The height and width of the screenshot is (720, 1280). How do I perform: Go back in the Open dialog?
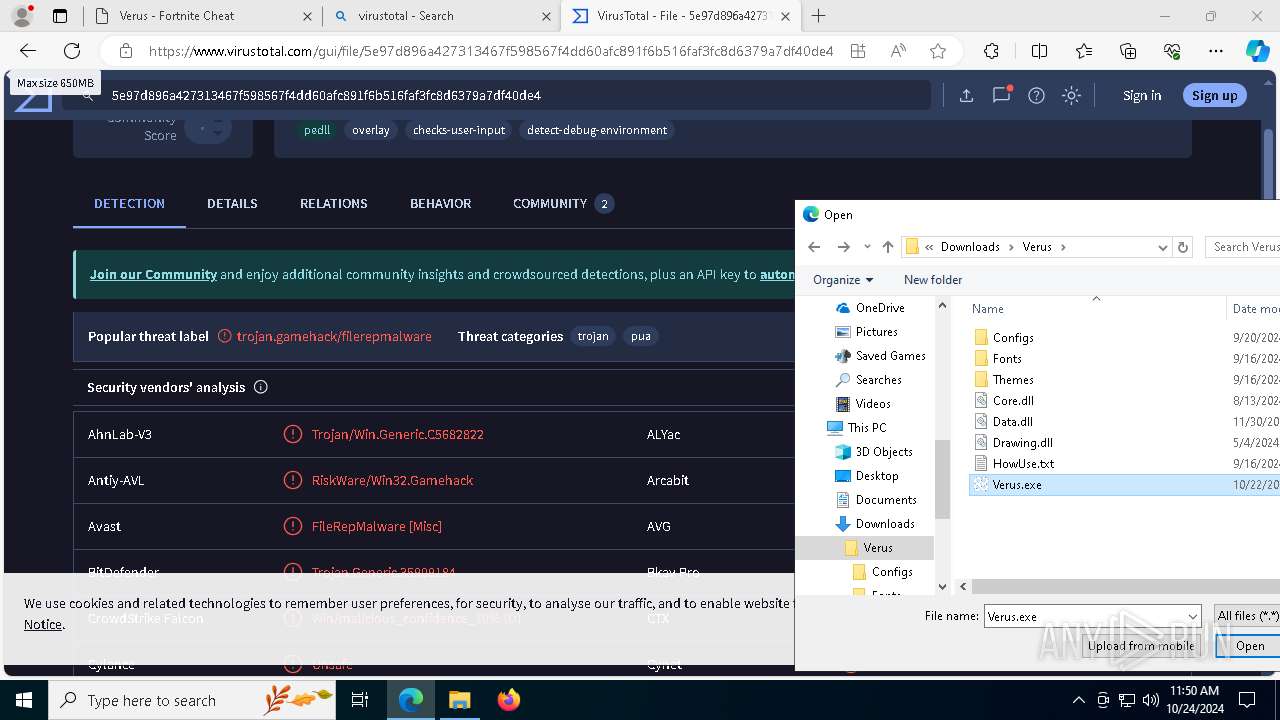point(814,247)
